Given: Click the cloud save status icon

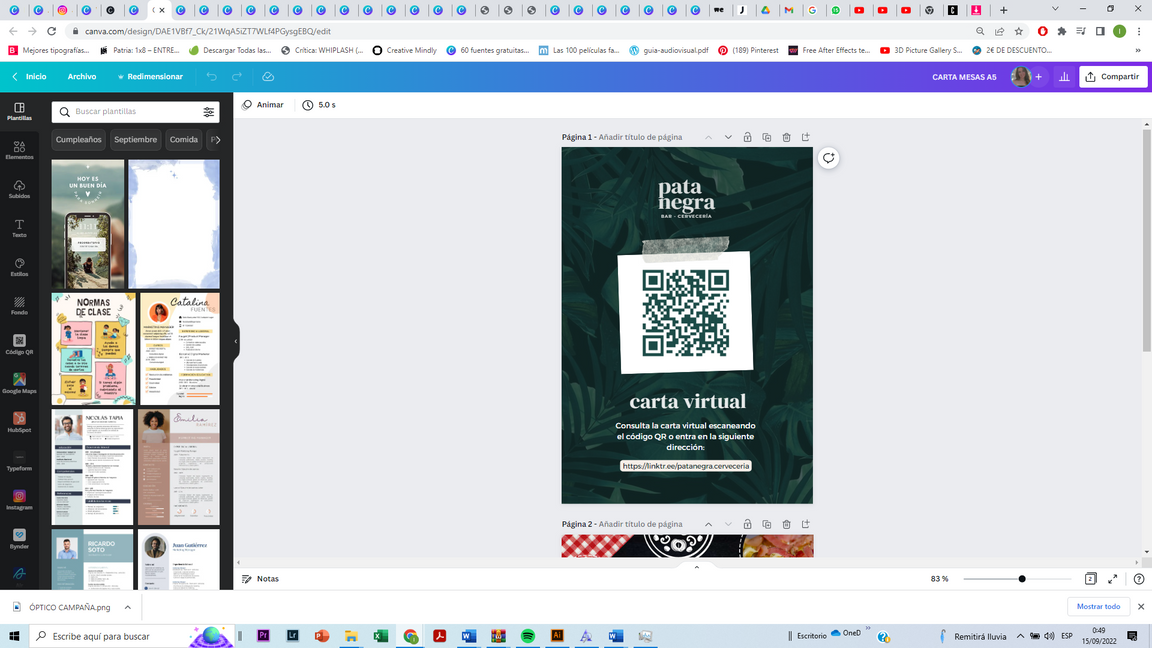Looking at the screenshot, I should [x=268, y=76].
